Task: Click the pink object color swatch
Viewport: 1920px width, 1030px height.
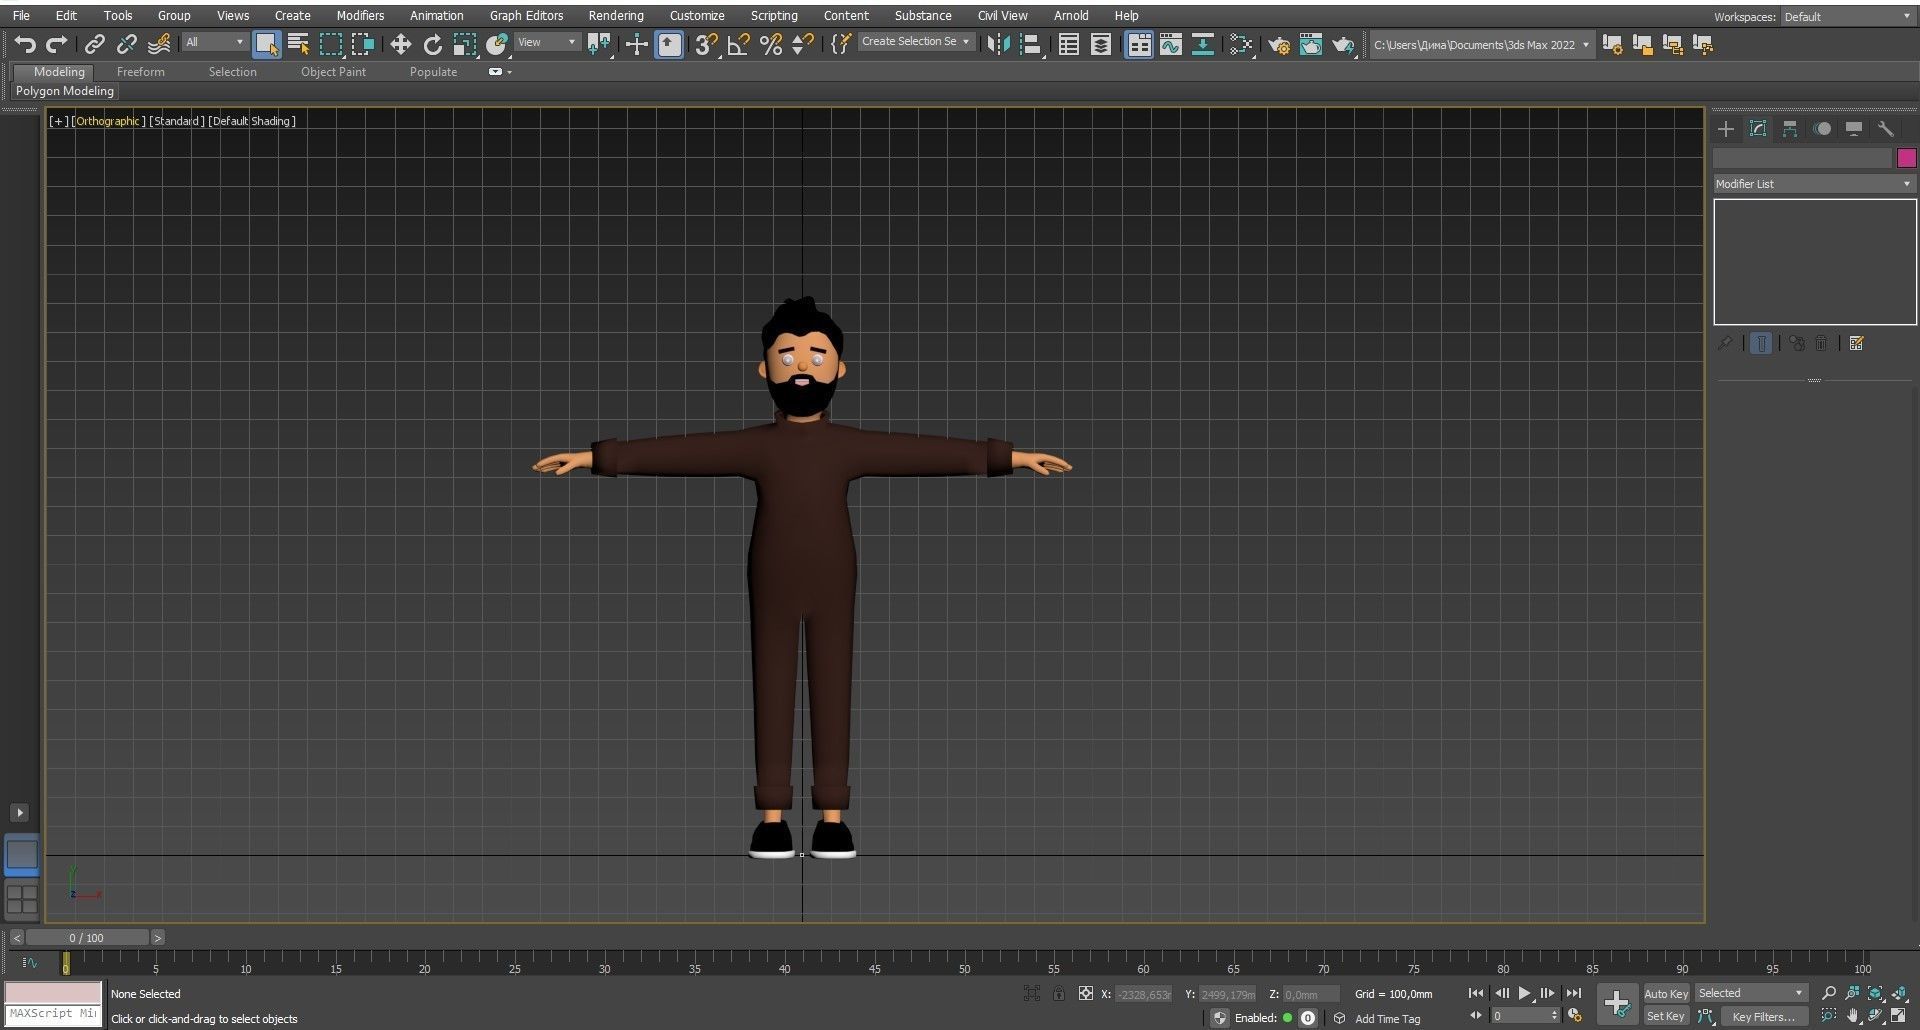Action: pyautogui.click(x=1906, y=158)
